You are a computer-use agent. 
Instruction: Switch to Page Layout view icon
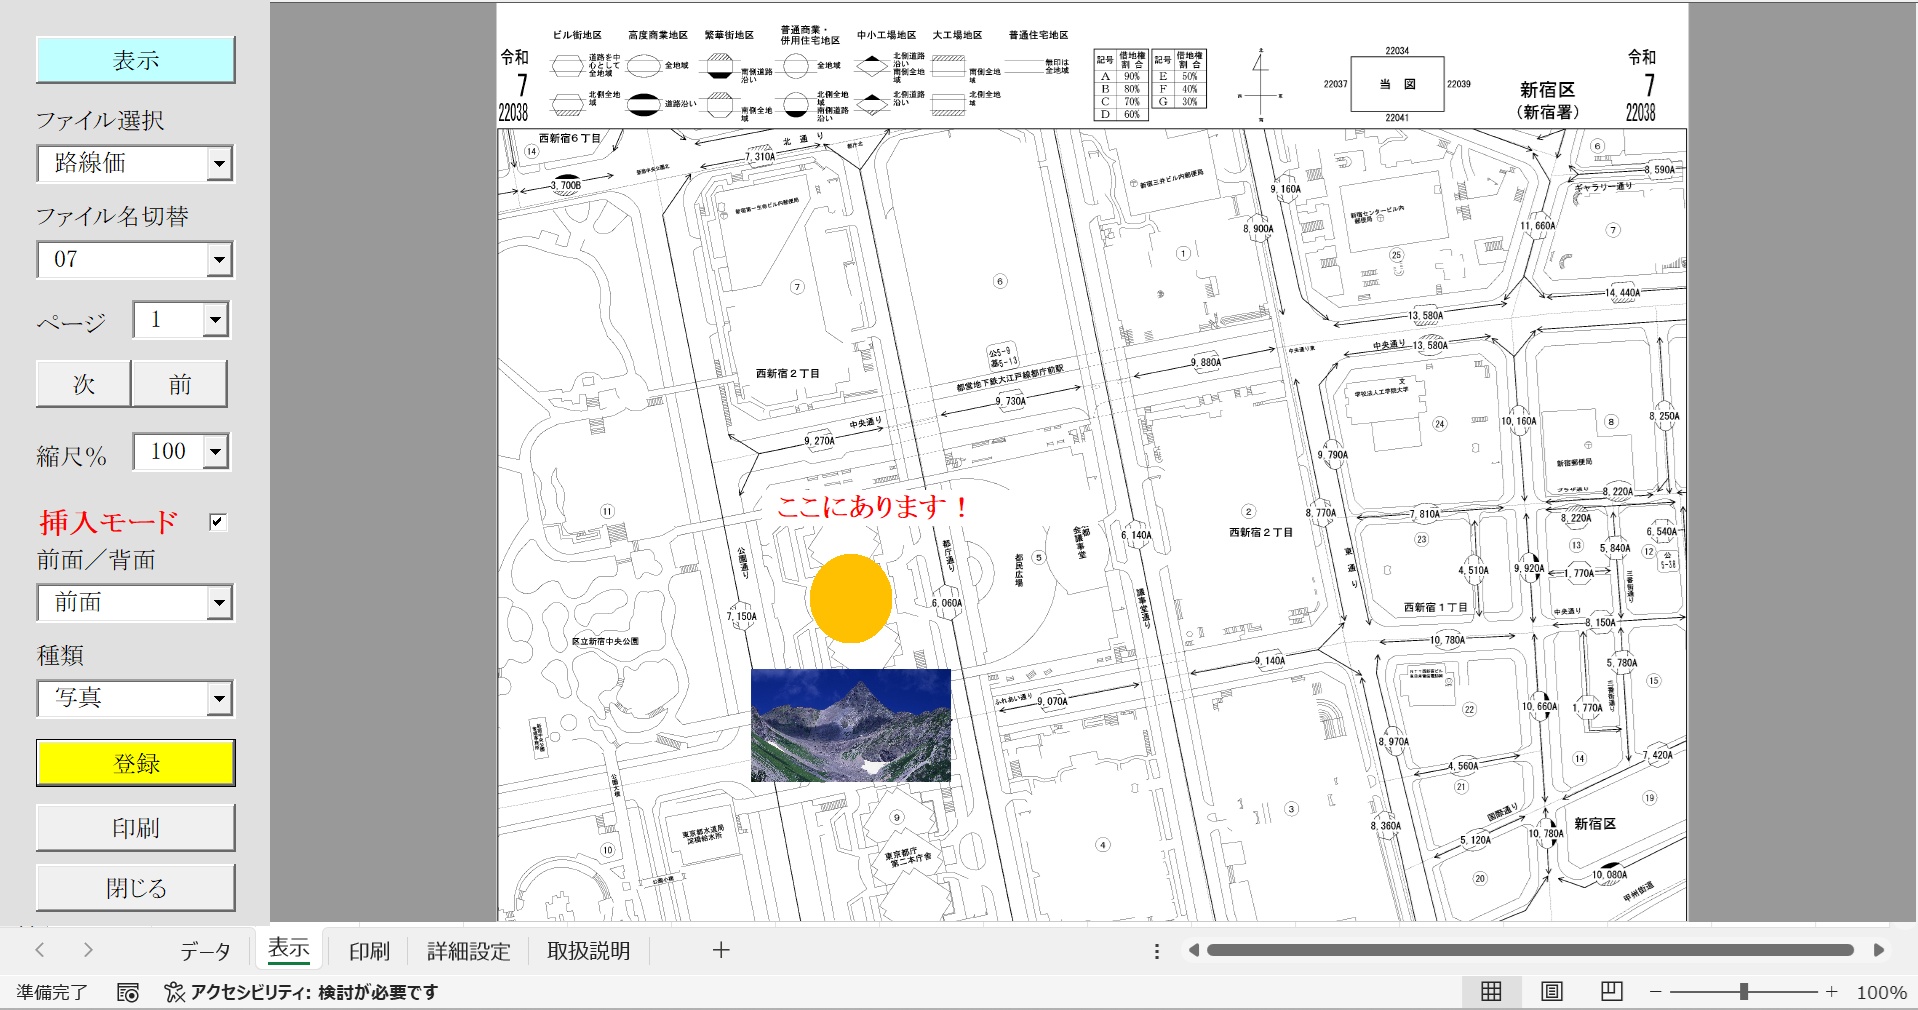pos(1551,991)
